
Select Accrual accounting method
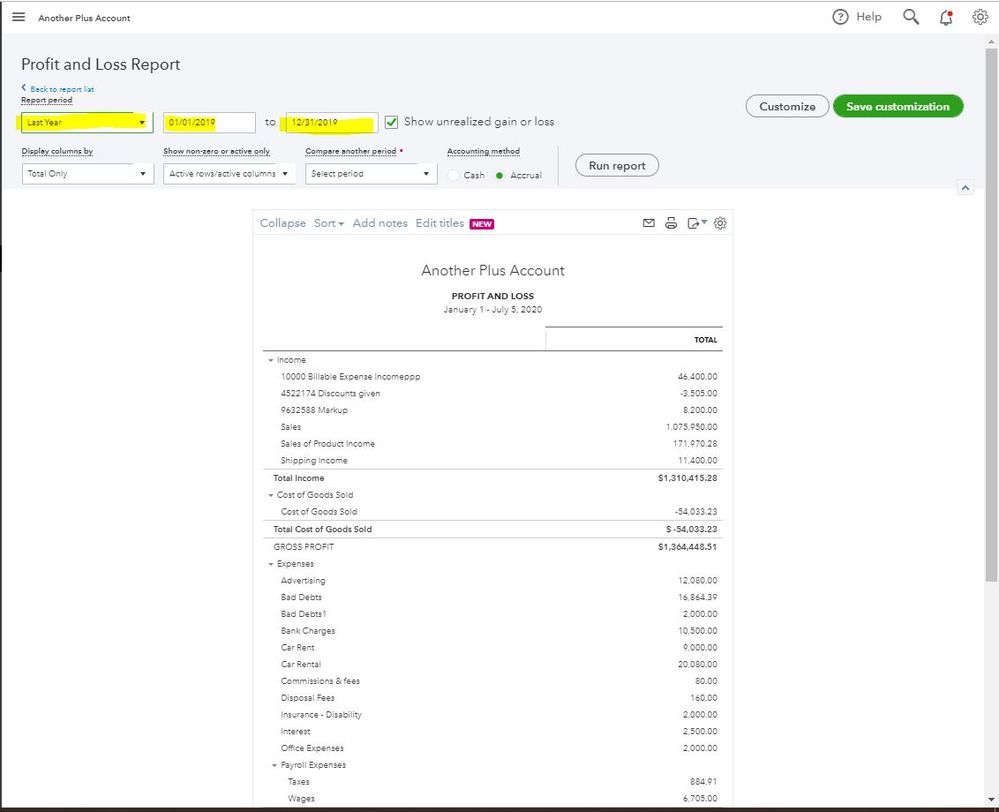pos(500,175)
